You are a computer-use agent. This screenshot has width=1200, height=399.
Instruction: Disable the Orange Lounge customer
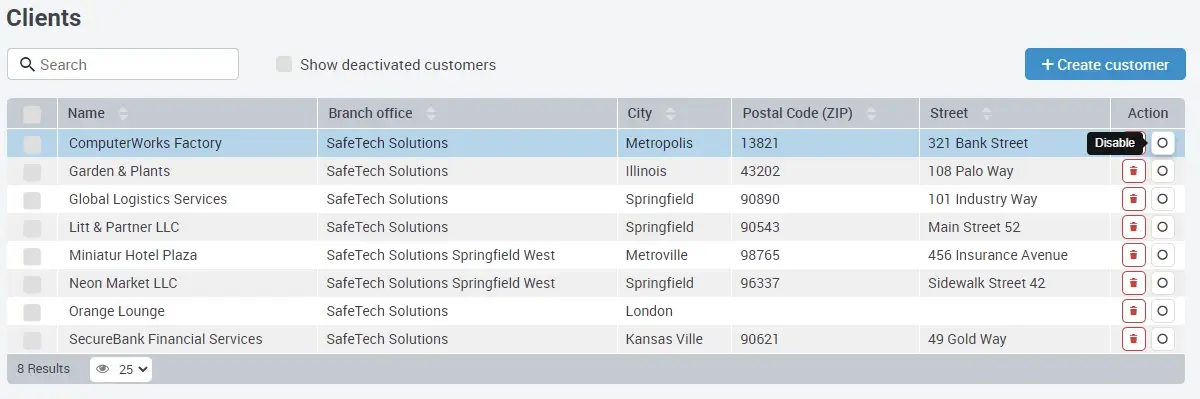point(1162,311)
